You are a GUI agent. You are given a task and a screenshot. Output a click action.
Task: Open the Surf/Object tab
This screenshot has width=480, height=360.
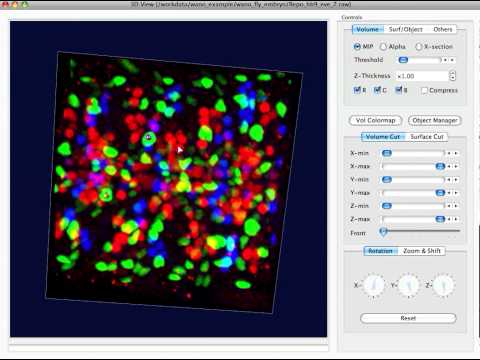pos(405,29)
